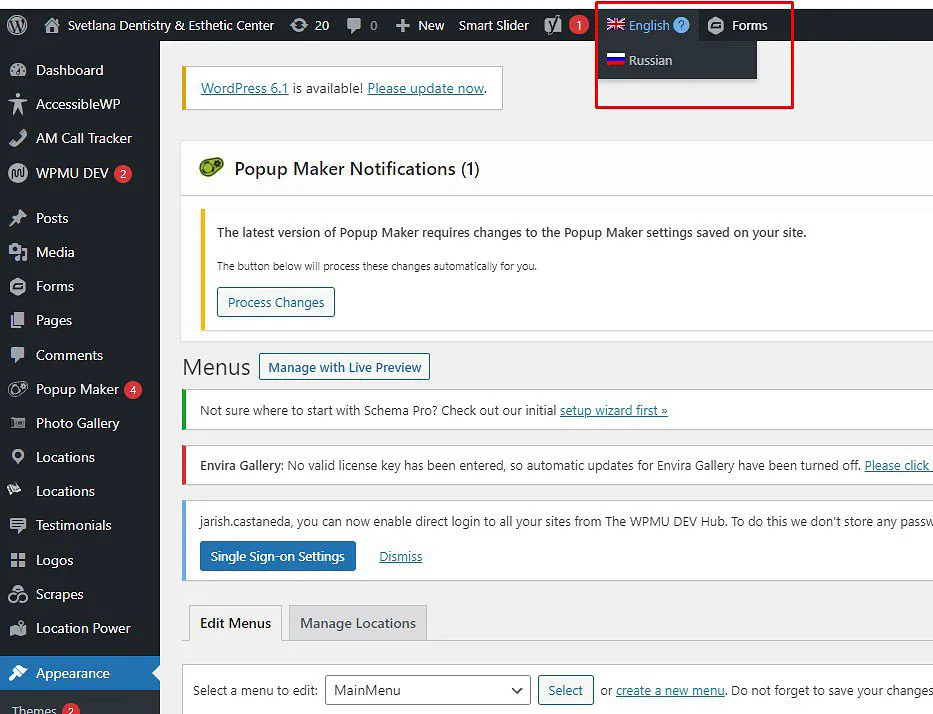Screen dimensions: 933x714
Task: Click the blue help icon beside English
Action: click(681, 25)
